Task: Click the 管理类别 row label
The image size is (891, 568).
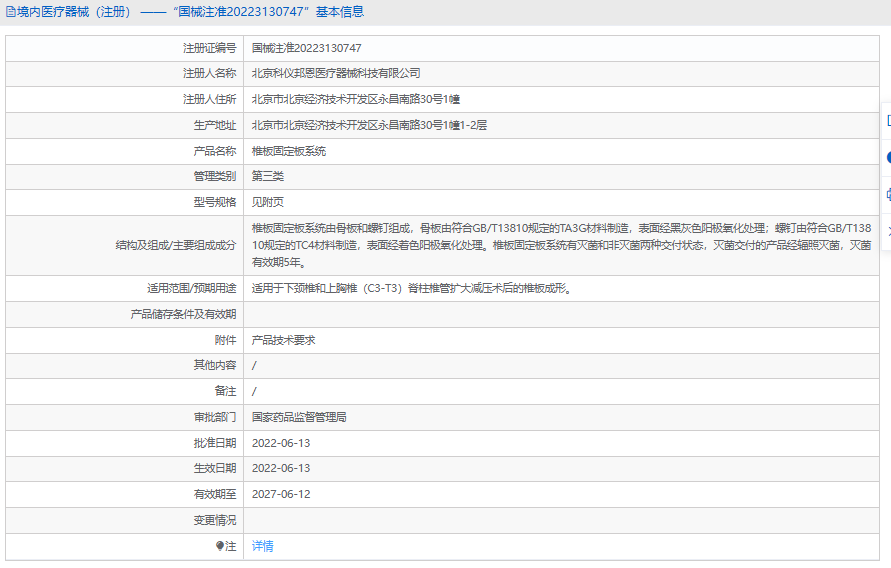Action: tap(215, 176)
